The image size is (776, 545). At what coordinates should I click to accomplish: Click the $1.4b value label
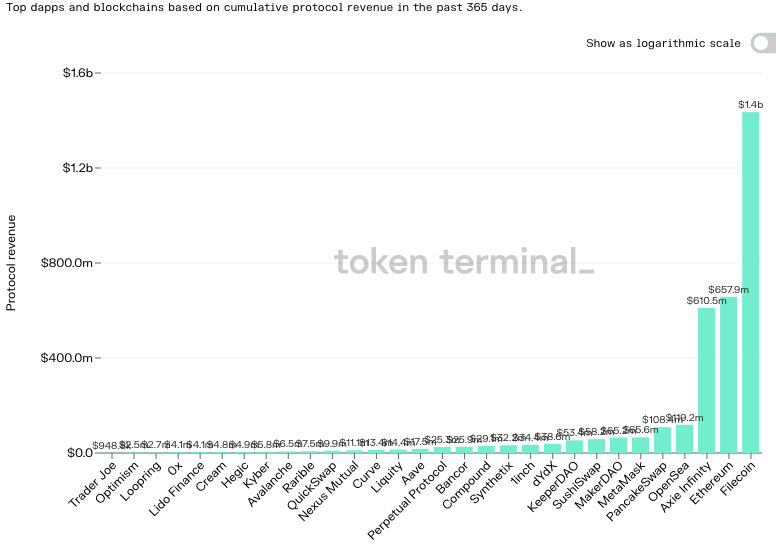[x=750, y=104]
